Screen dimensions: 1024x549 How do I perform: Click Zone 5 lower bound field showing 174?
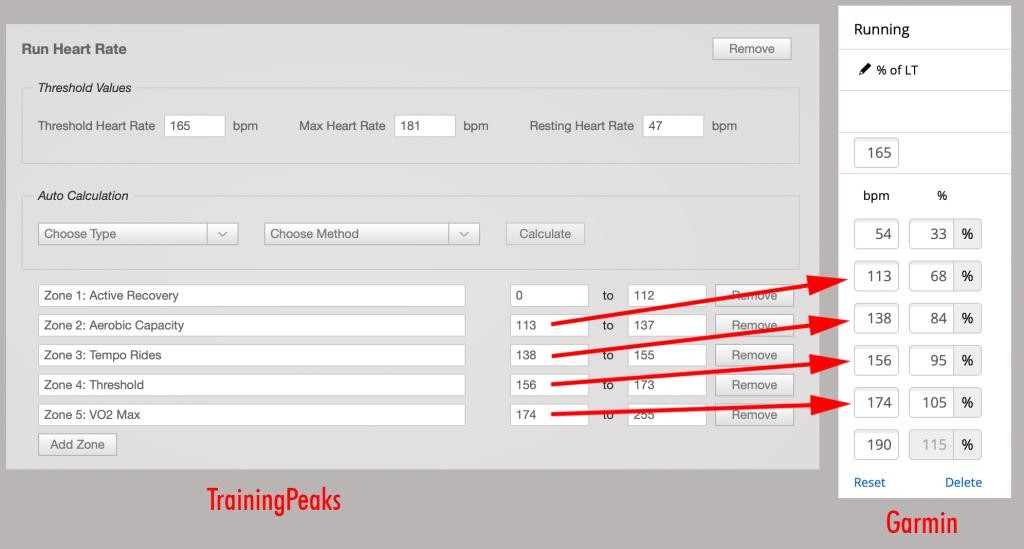pos(549,415)
